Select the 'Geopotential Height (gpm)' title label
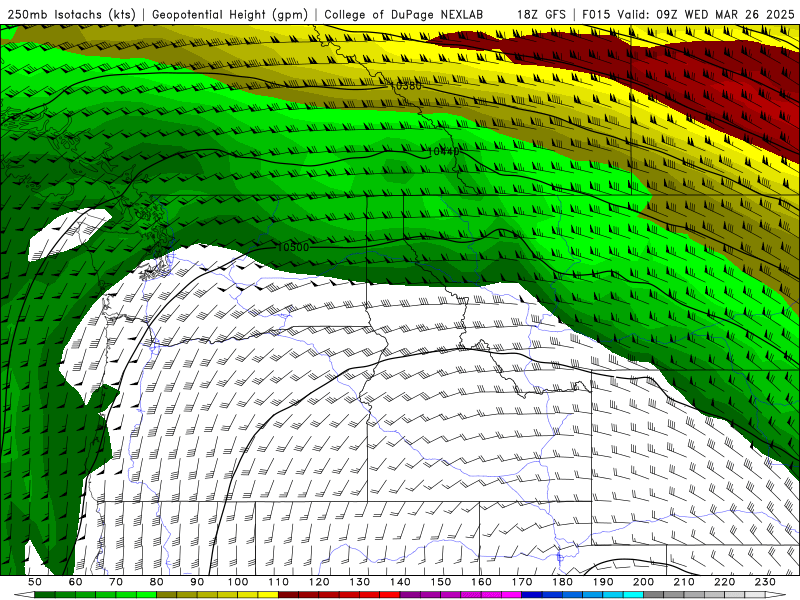Viewport: 800px width, 600px height. [x=230, y=15]
